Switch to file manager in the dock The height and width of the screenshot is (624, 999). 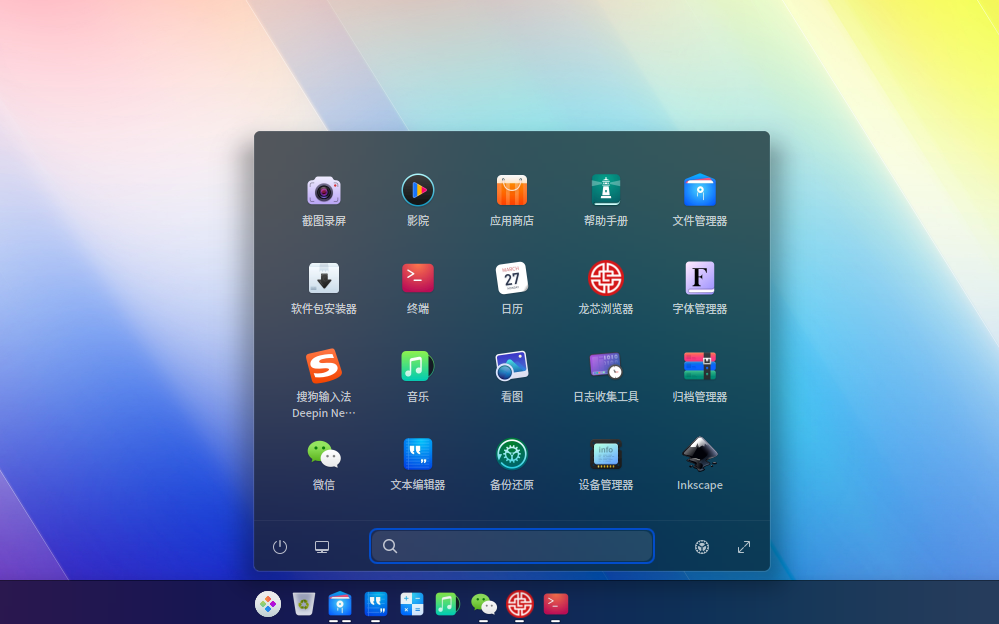click(x=340, y=604)
